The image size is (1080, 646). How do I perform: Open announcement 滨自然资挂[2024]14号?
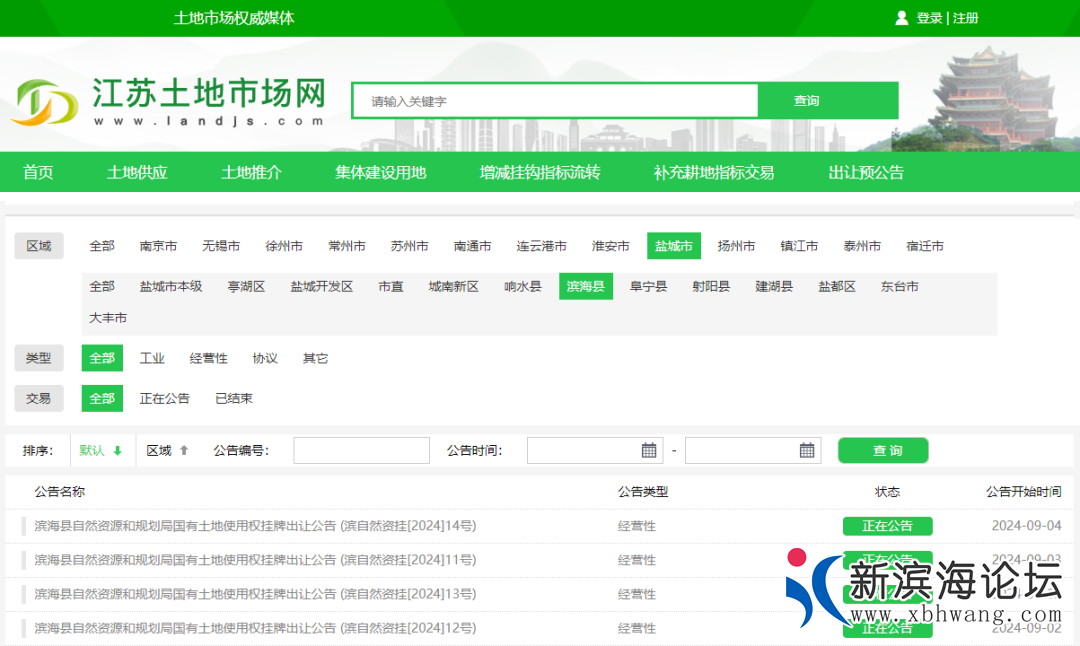tap(255, 526)
